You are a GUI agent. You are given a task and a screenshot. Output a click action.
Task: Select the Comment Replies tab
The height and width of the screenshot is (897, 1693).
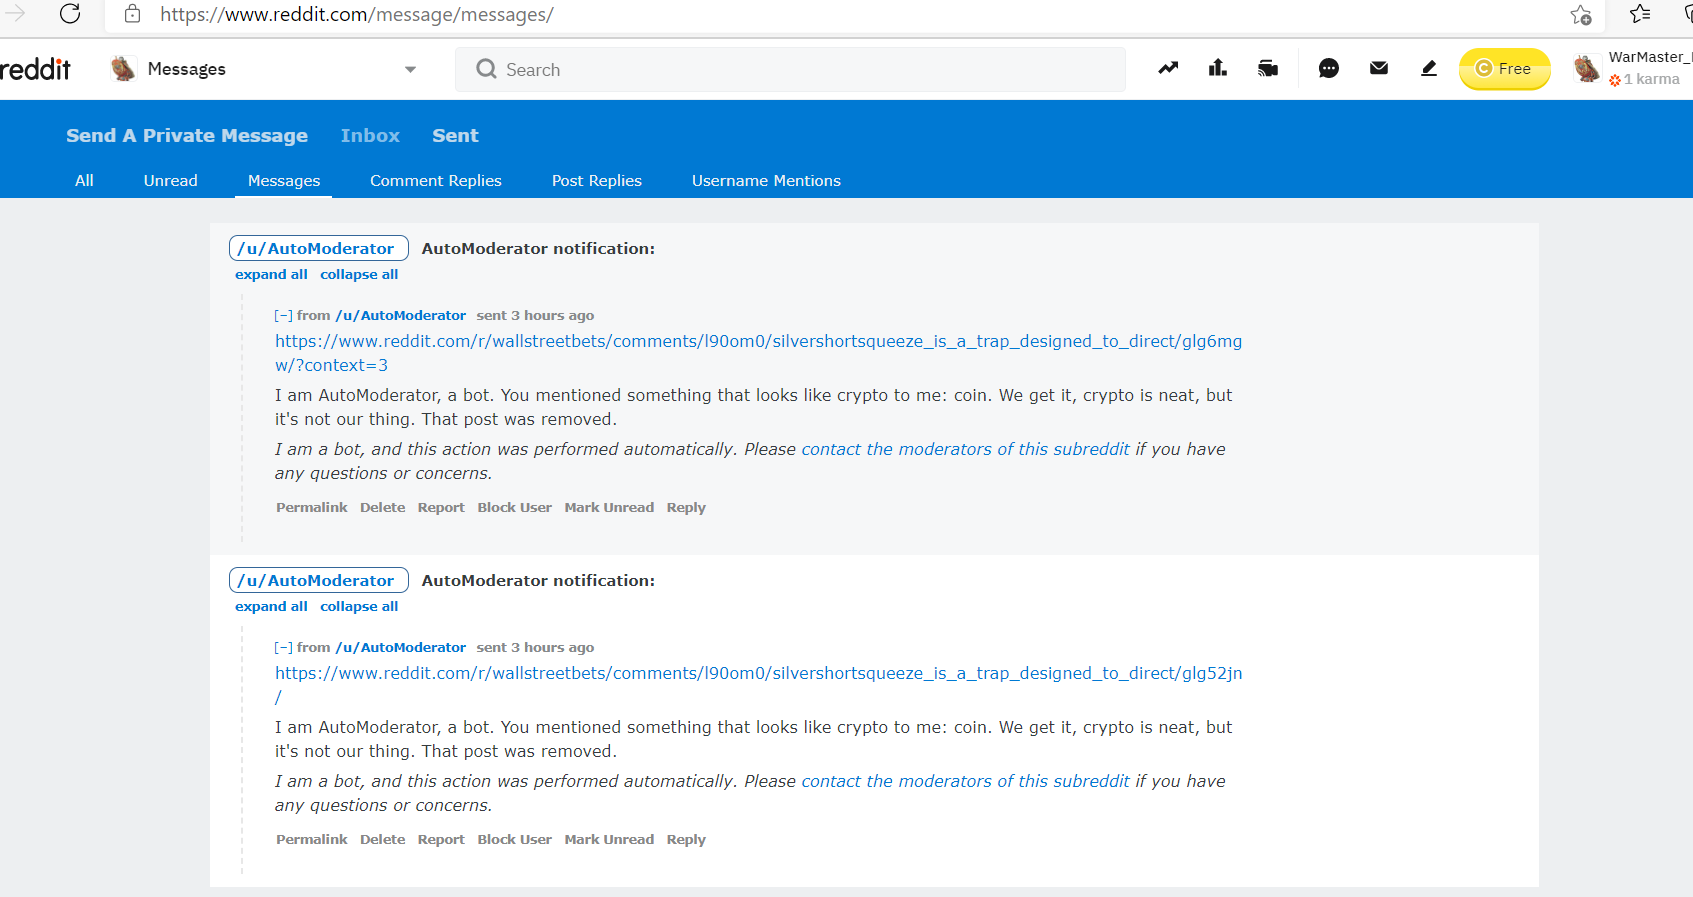tap(435, 181)
